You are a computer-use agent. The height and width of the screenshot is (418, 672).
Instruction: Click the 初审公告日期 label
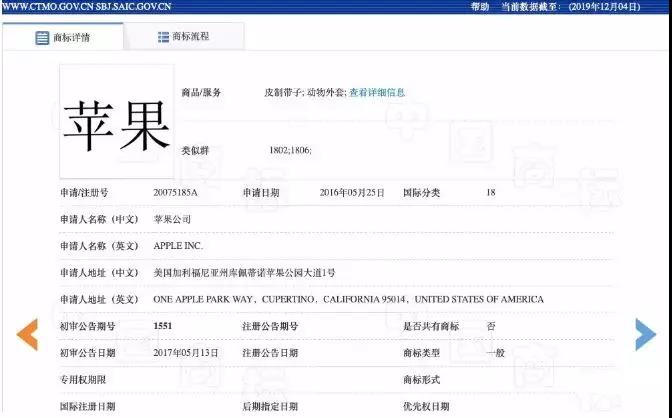pyautogui.click(x=87, y=353)
